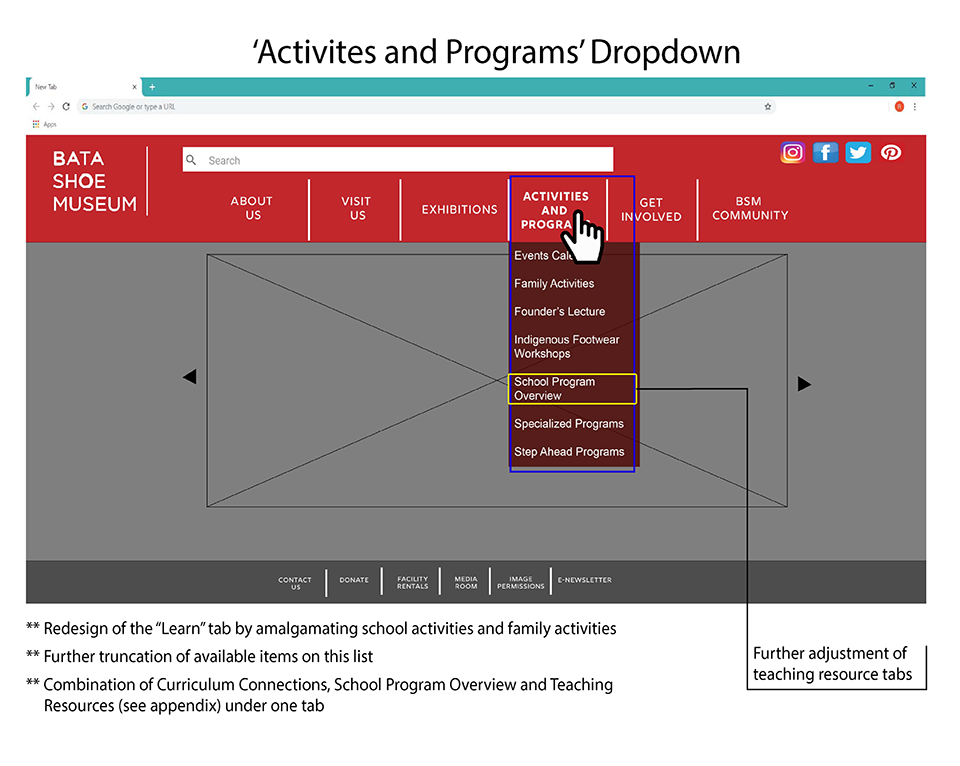
Task: Go forward with the browser forward arrow
Action: pyautogui.click(x=51, y=107)
